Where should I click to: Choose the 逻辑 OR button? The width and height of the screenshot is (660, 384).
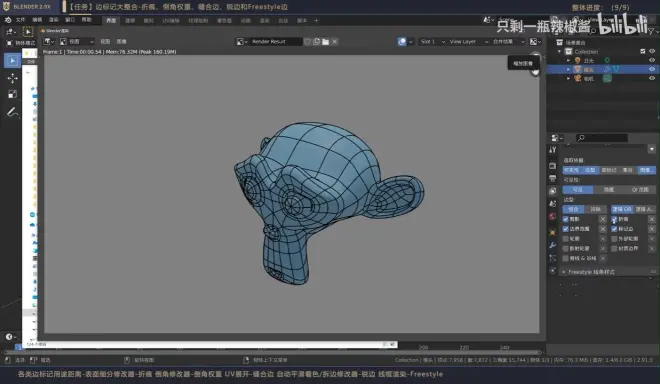[x=622, y=209]
